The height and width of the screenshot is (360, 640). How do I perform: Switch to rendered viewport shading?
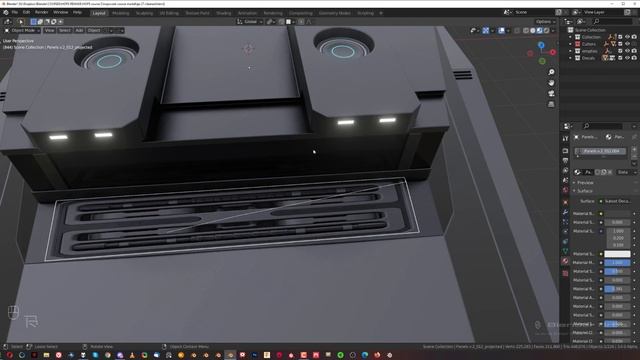[x=547, y=31]
